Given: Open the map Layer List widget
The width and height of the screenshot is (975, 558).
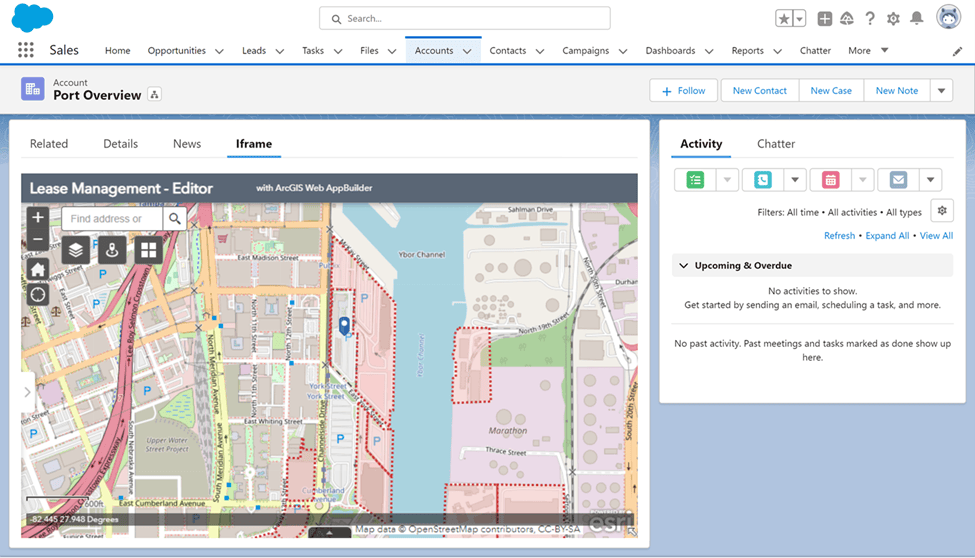Looking at the screenshot, I should tap(76, 250).
